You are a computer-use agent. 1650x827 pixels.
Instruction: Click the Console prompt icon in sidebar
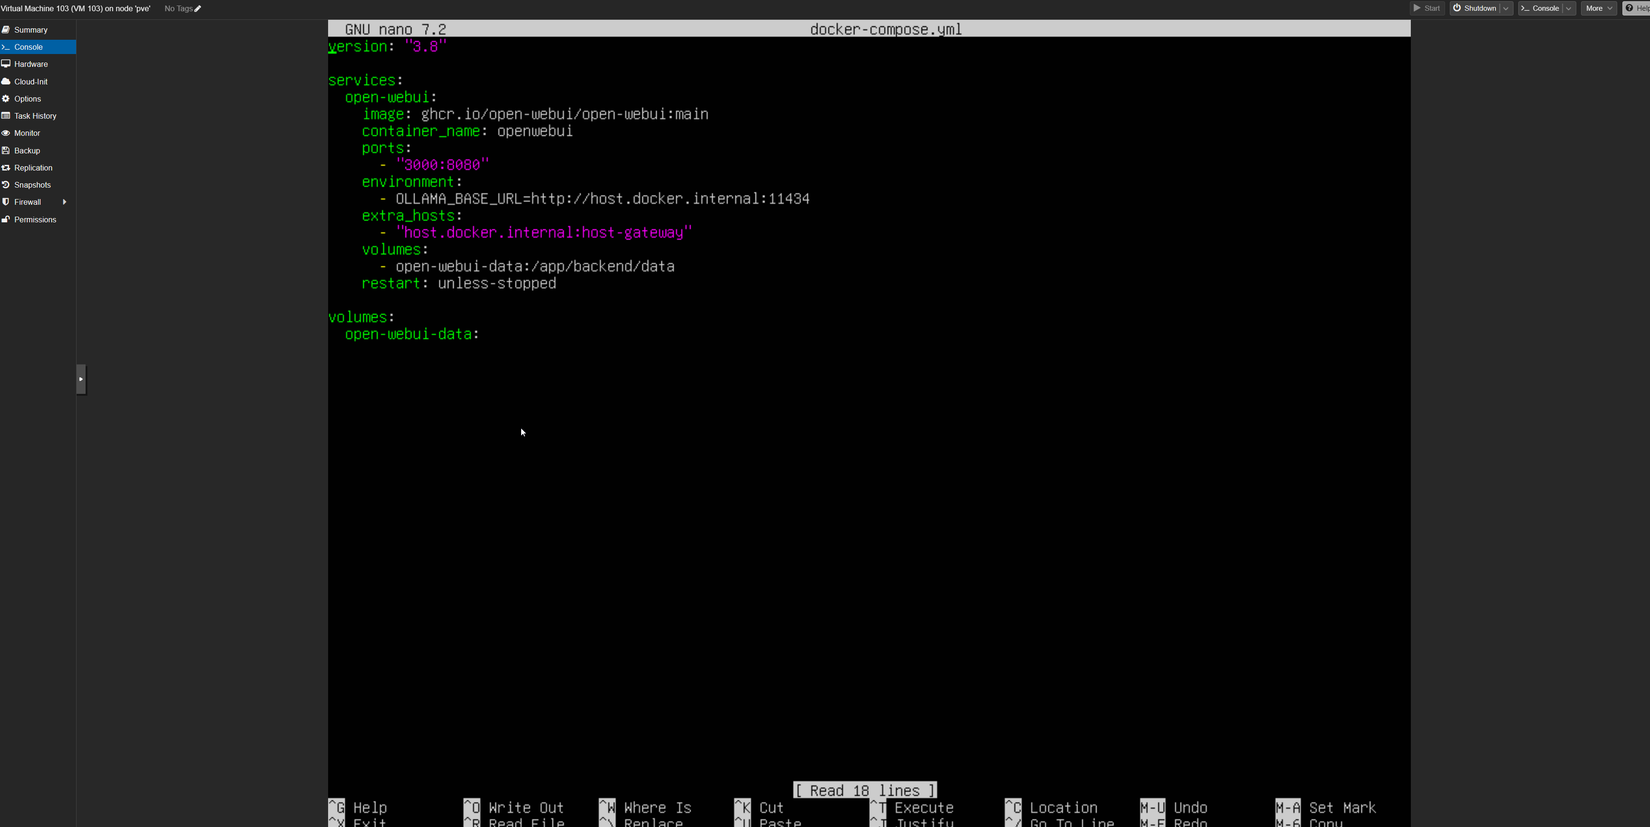tap(6, 47)
